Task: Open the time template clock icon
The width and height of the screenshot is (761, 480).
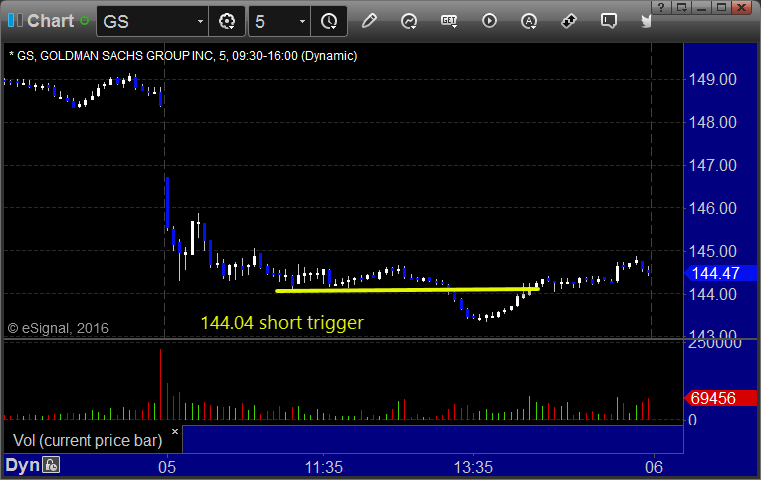Action: point(329,21)
